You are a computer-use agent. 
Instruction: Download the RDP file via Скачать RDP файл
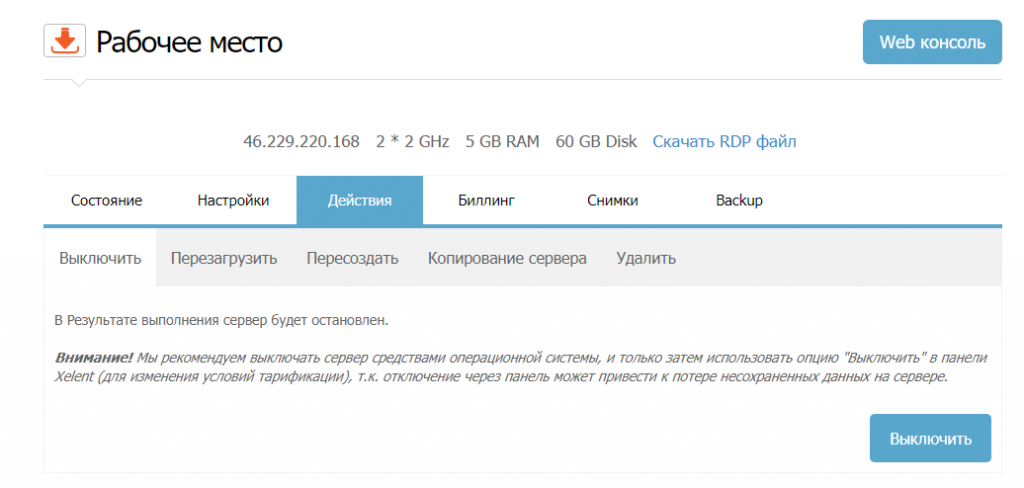(x=724, y=141)
